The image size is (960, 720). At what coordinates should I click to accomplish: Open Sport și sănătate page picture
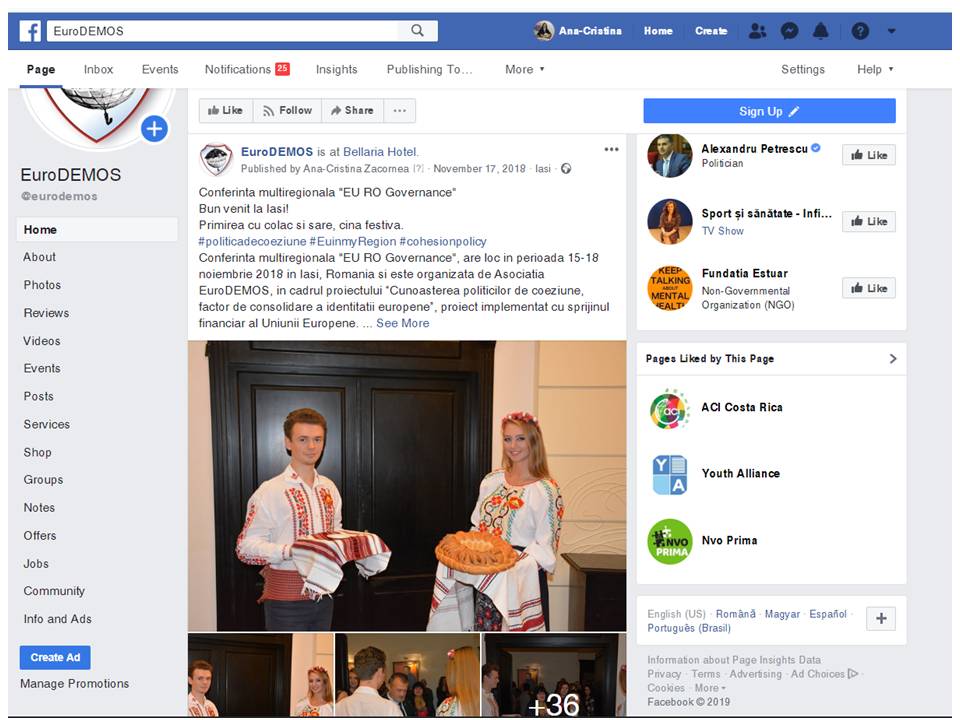[670, 222]
